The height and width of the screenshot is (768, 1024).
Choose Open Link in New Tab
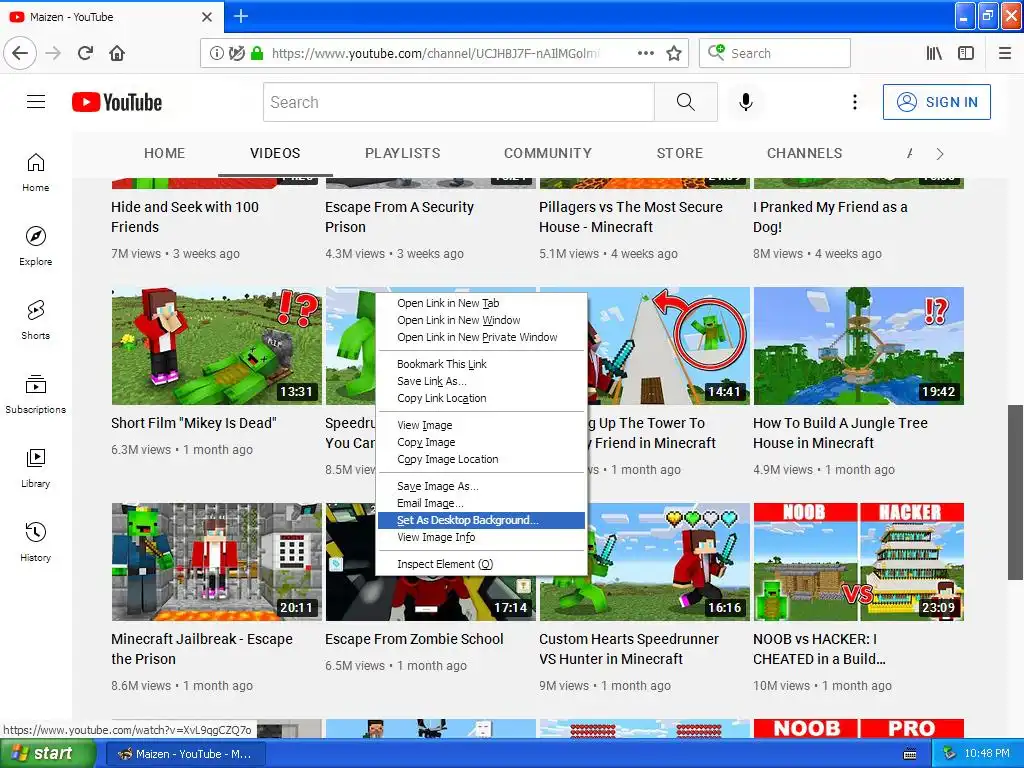pyautogui.click(x=481, y=303)
